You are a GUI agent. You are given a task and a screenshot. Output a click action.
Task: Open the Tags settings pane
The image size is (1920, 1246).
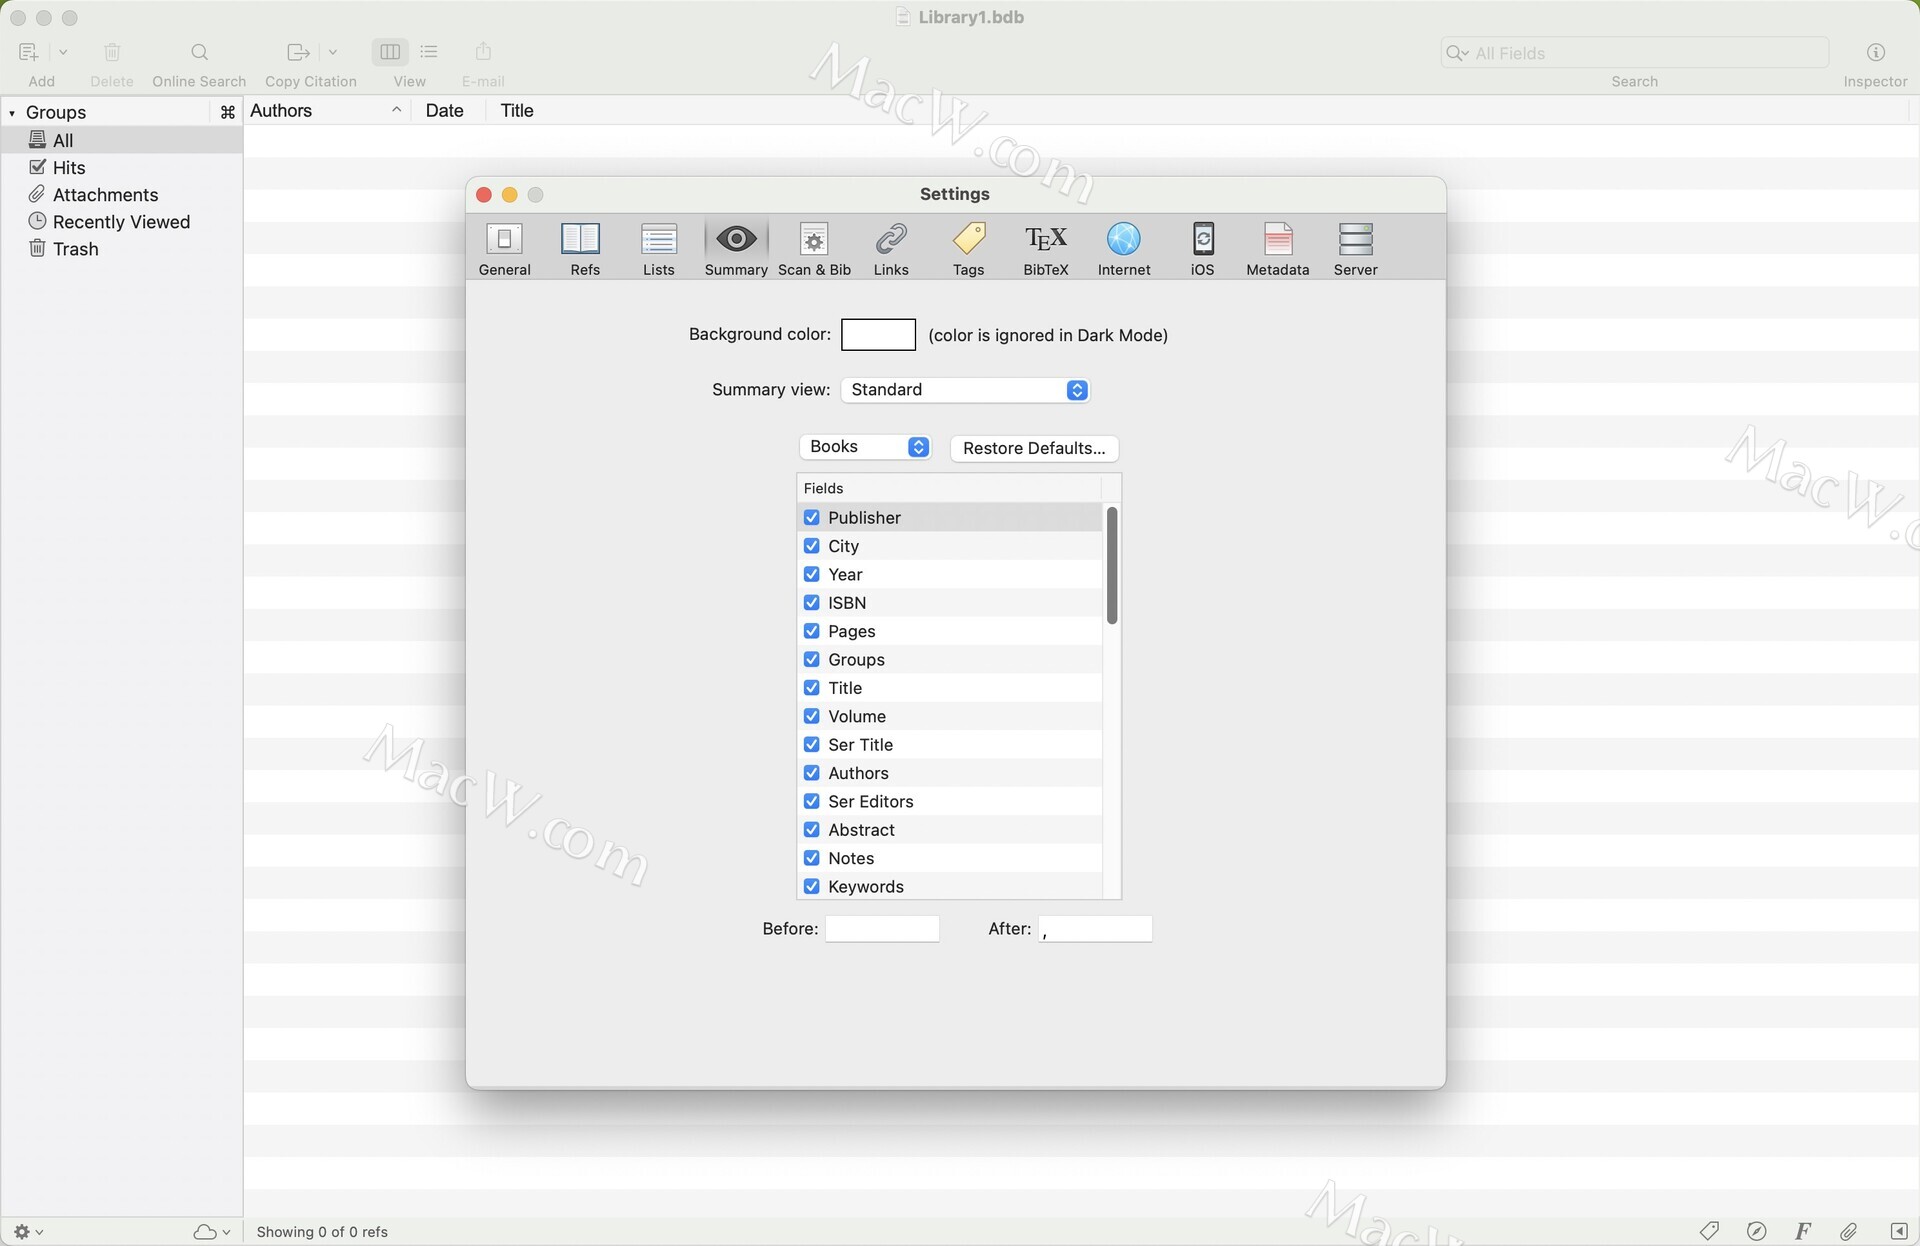pos(968,248)
